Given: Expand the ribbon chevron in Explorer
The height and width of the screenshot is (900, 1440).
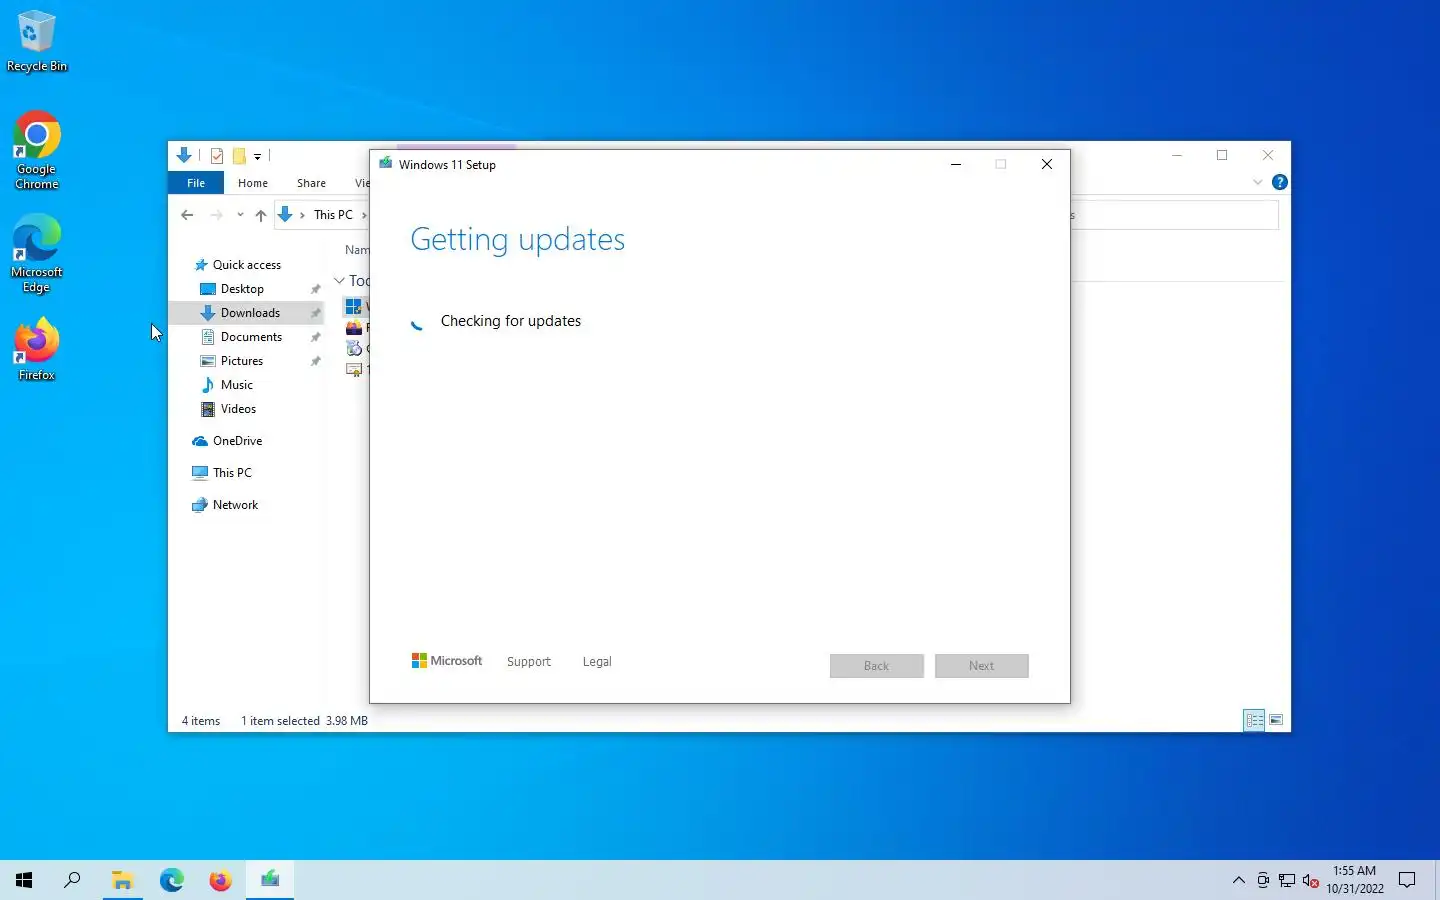Looking at the screenshot, I should tap(1258, 183).
